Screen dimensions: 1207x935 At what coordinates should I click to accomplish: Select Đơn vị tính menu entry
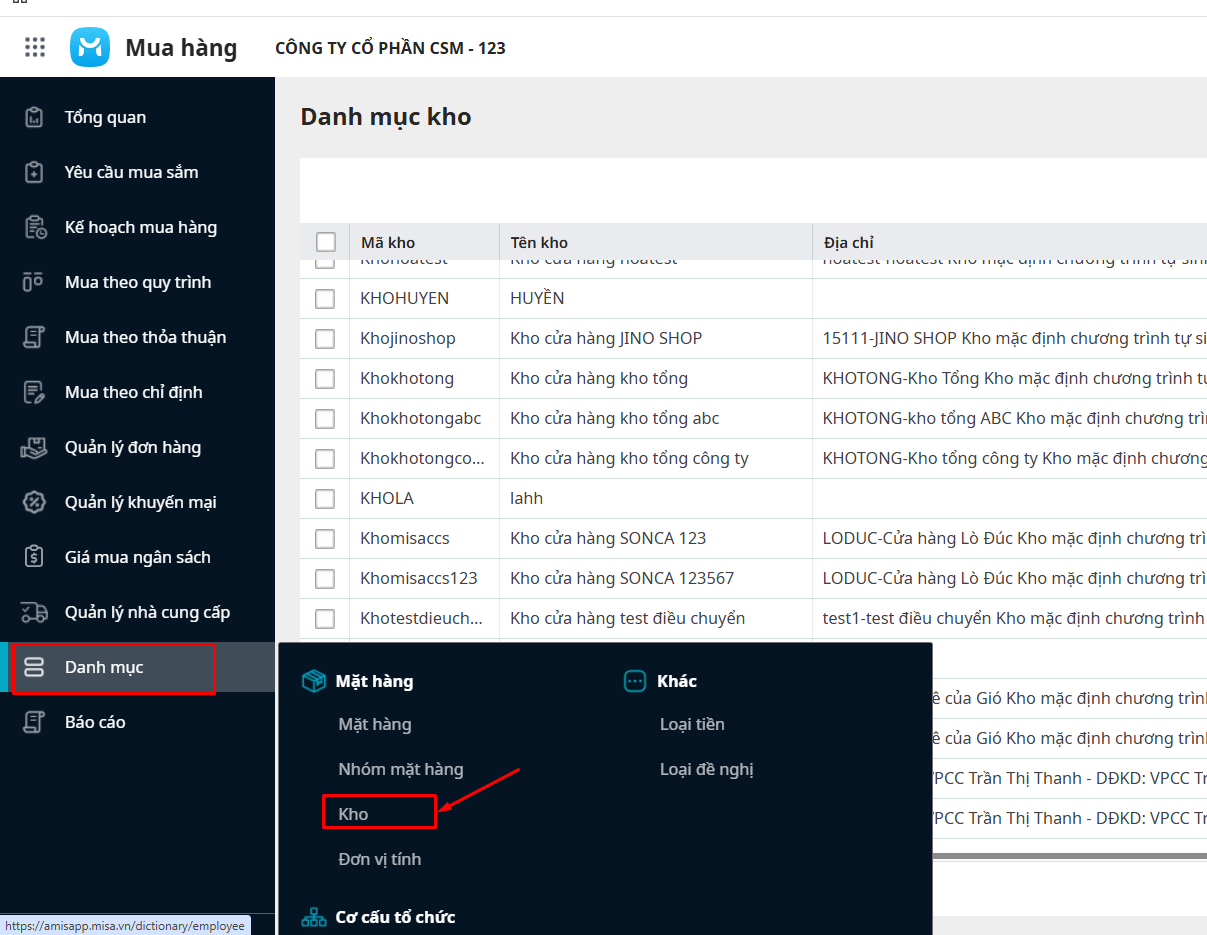coord(380,859)
